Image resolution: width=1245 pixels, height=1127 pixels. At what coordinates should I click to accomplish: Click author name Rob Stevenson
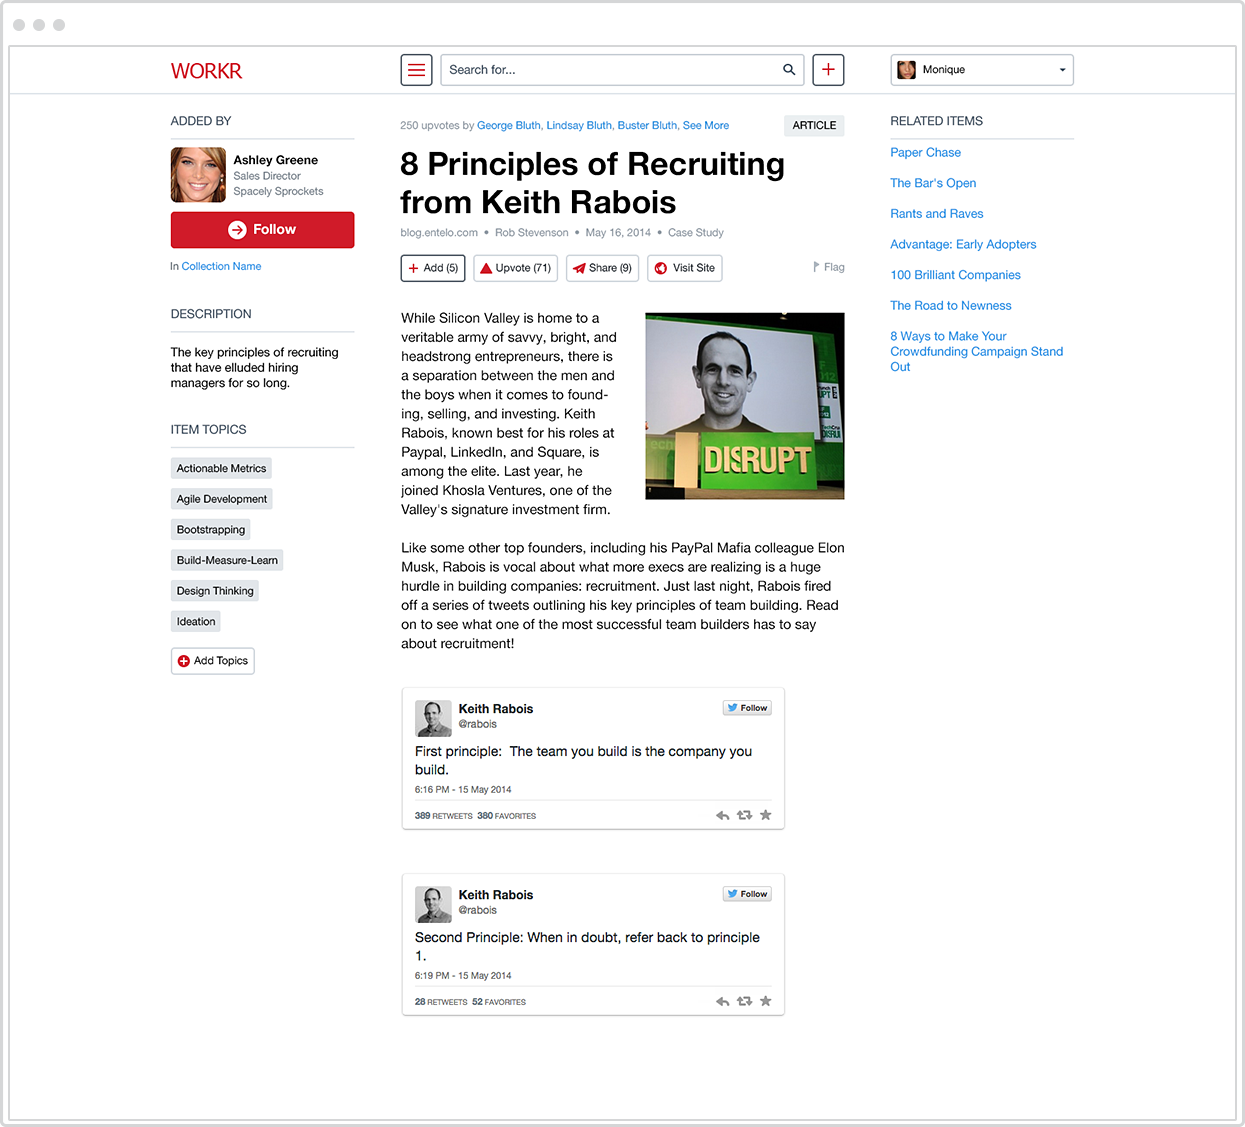531,233
